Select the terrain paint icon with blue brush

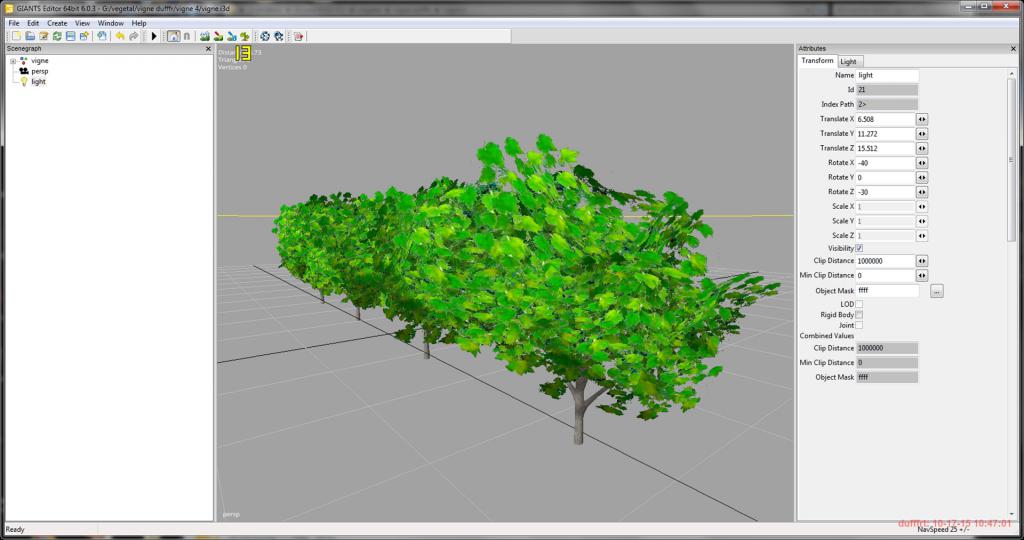coord(231,37)
